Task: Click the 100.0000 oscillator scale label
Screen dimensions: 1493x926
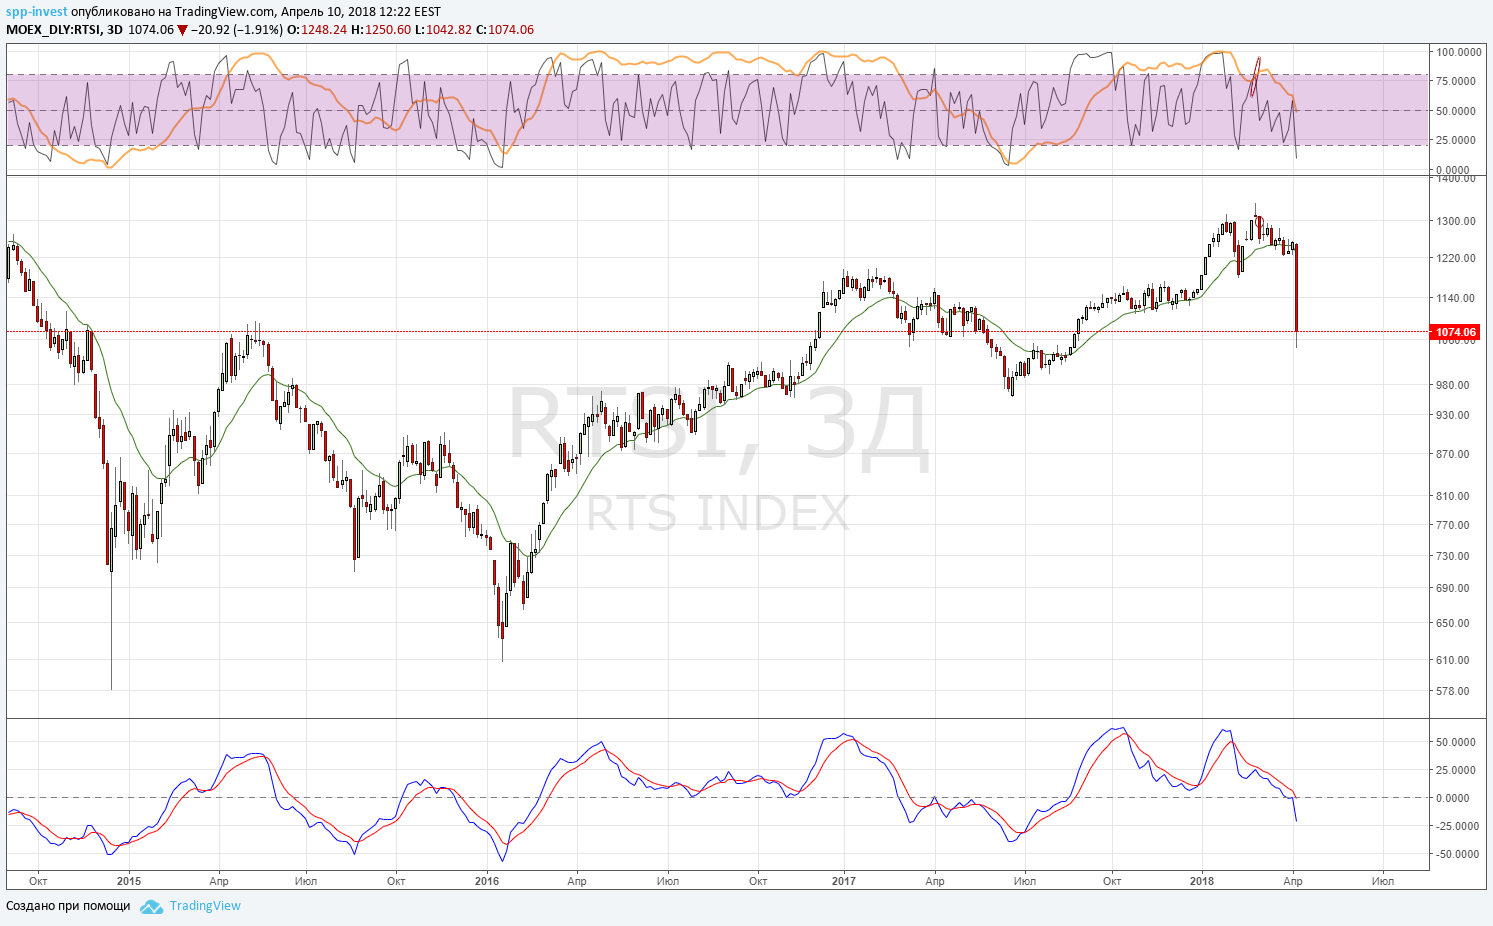Action: click(x=1459, y=52)
